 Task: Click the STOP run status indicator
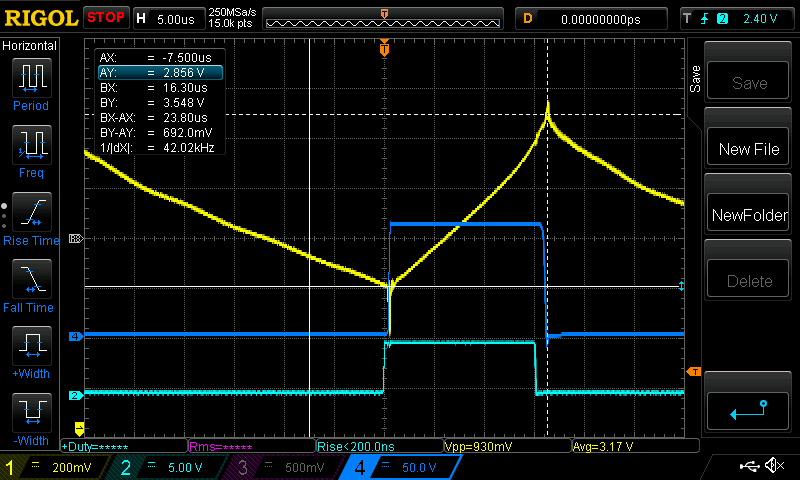tap(105, 18)
